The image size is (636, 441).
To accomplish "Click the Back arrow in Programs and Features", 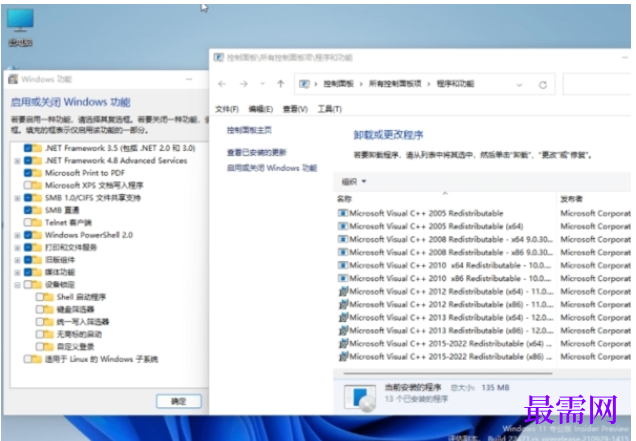I will tap(222, 84).
